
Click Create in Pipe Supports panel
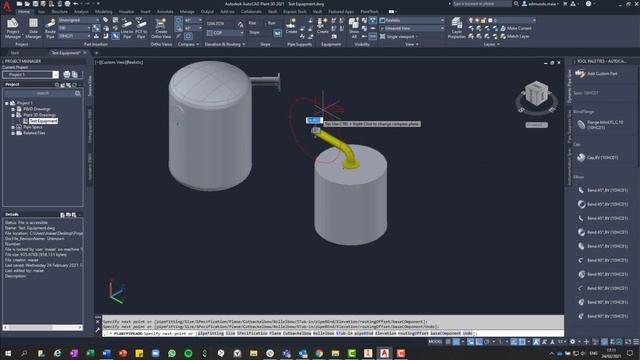[291, 26]
